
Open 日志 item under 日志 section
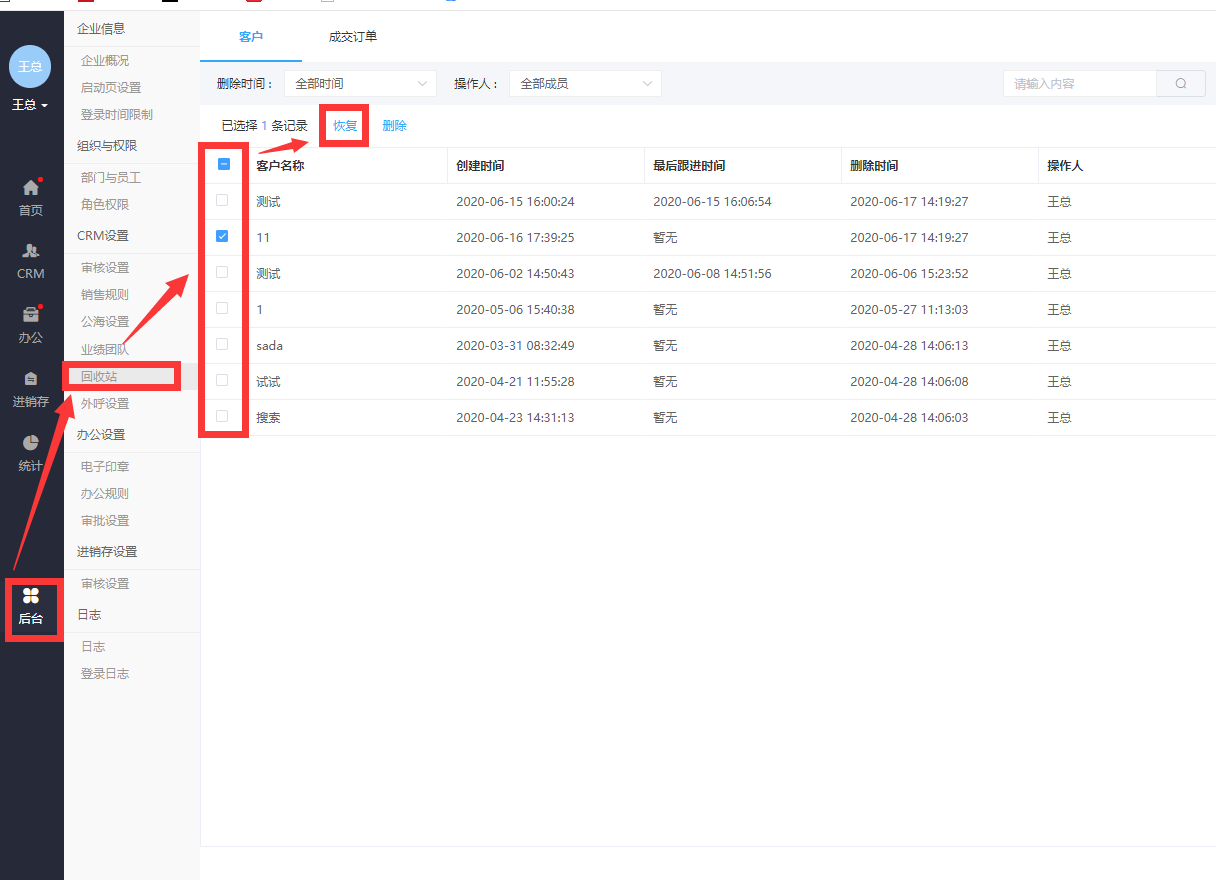(x=93, y=647)
